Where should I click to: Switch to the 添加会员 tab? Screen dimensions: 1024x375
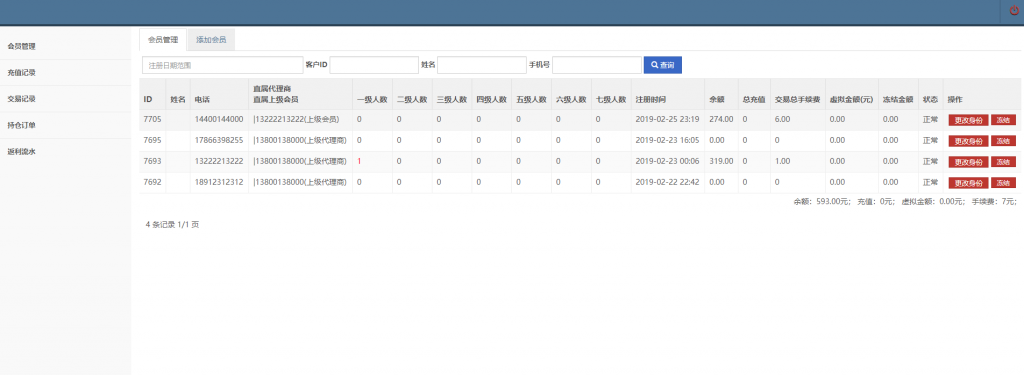(x=211, y=40)
